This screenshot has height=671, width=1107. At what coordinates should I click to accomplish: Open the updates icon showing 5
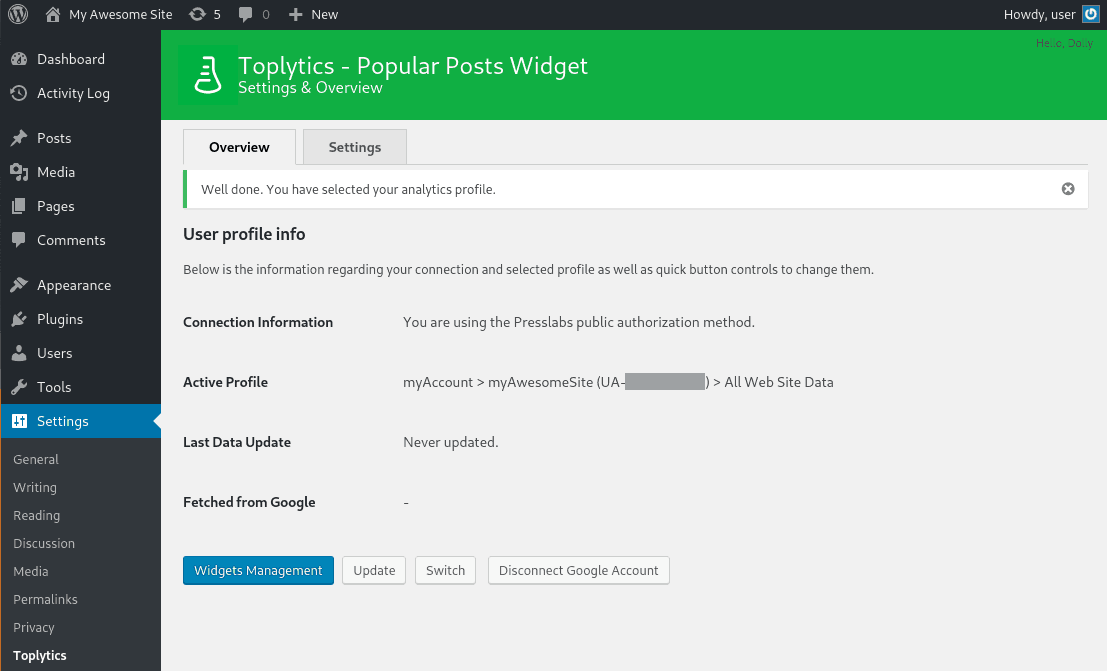(198, 14)
